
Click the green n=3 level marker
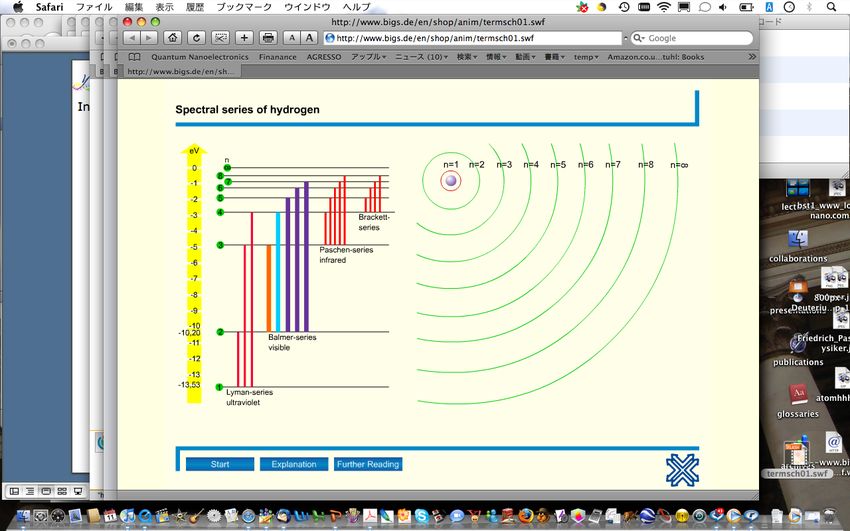(220, 245)
